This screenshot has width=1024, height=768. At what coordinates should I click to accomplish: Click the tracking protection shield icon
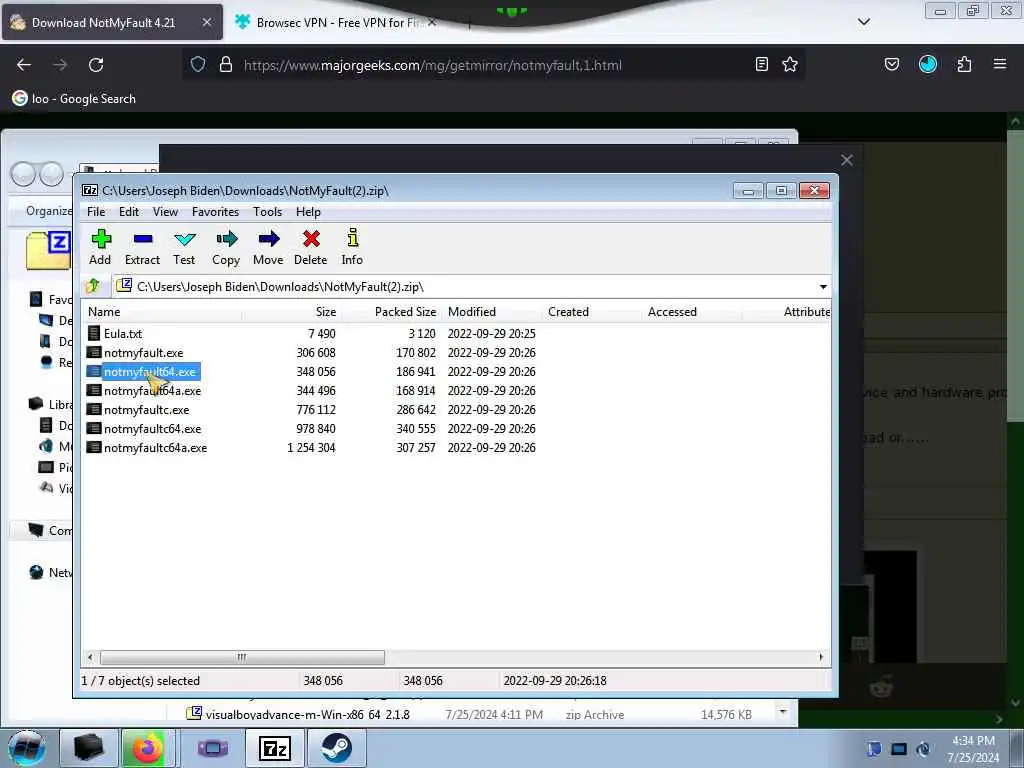point(198,64)
